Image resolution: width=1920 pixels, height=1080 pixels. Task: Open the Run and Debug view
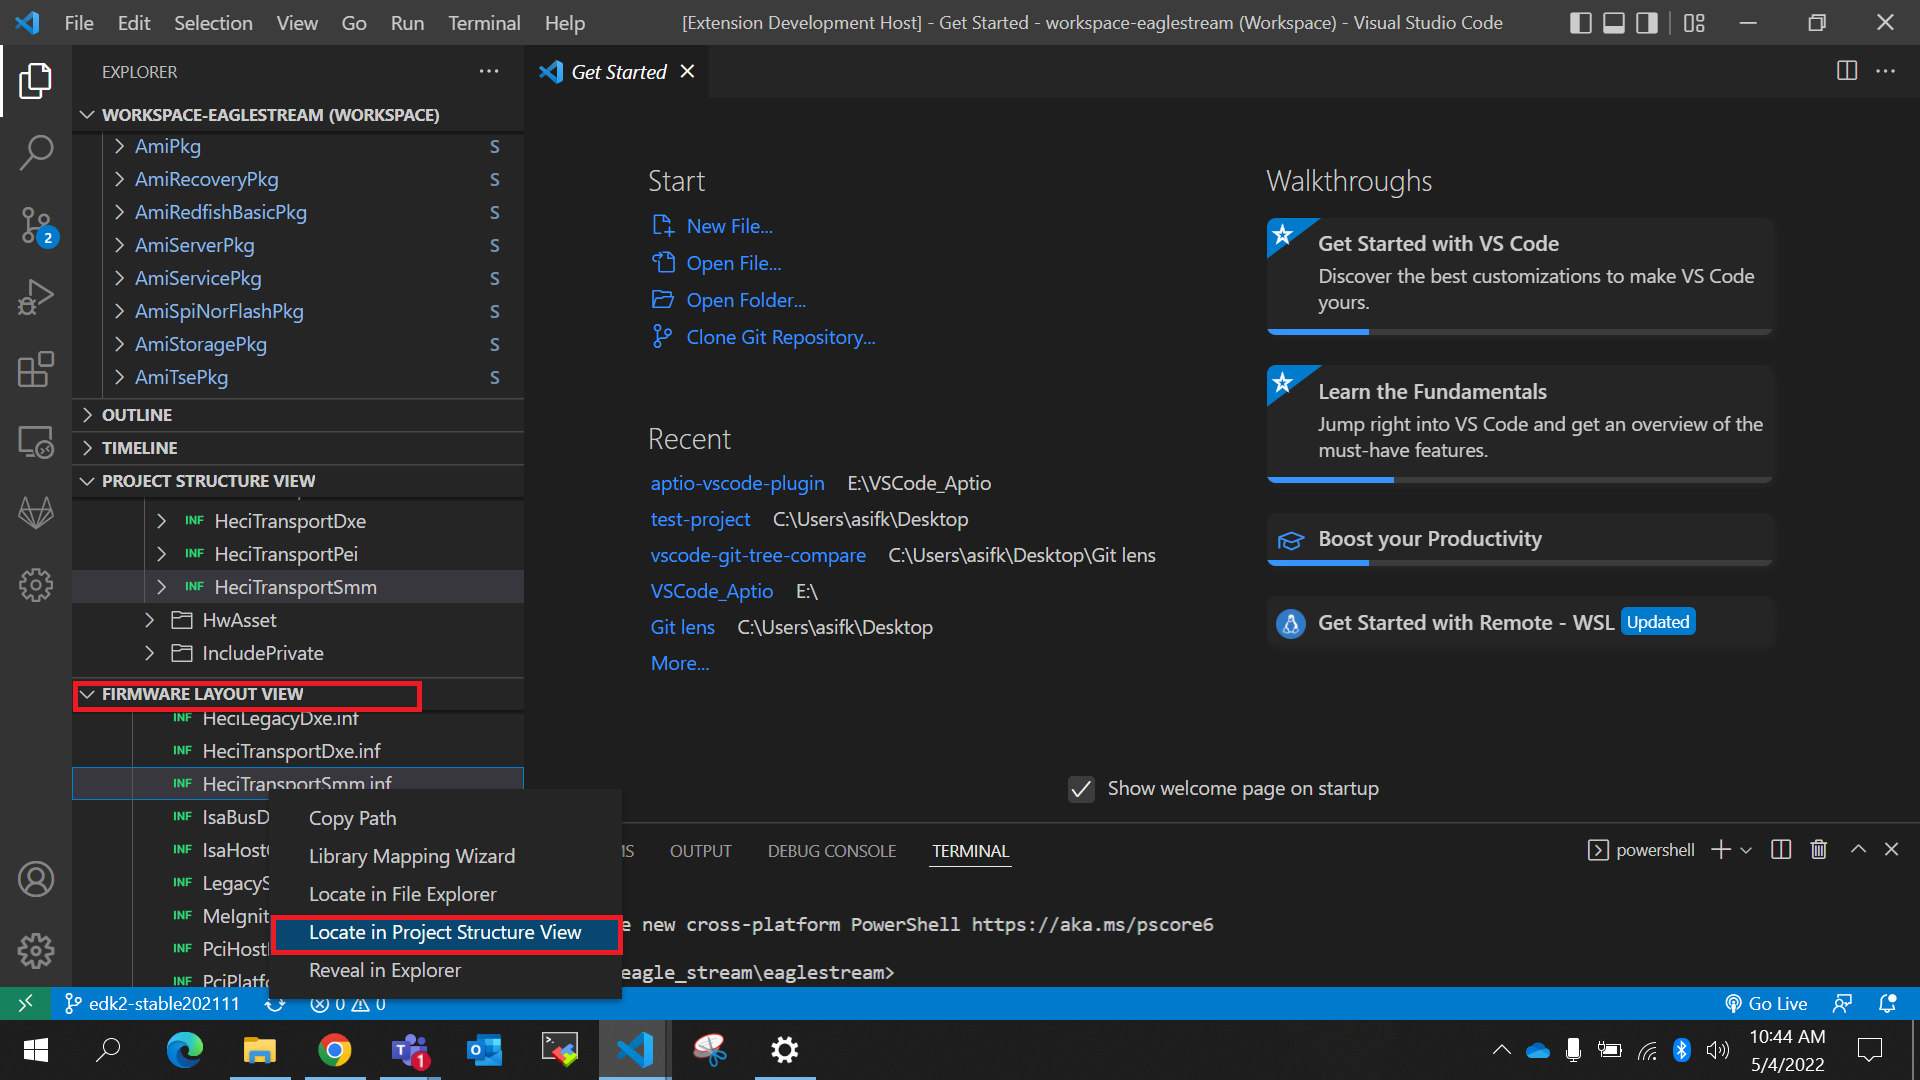point(36,297)
